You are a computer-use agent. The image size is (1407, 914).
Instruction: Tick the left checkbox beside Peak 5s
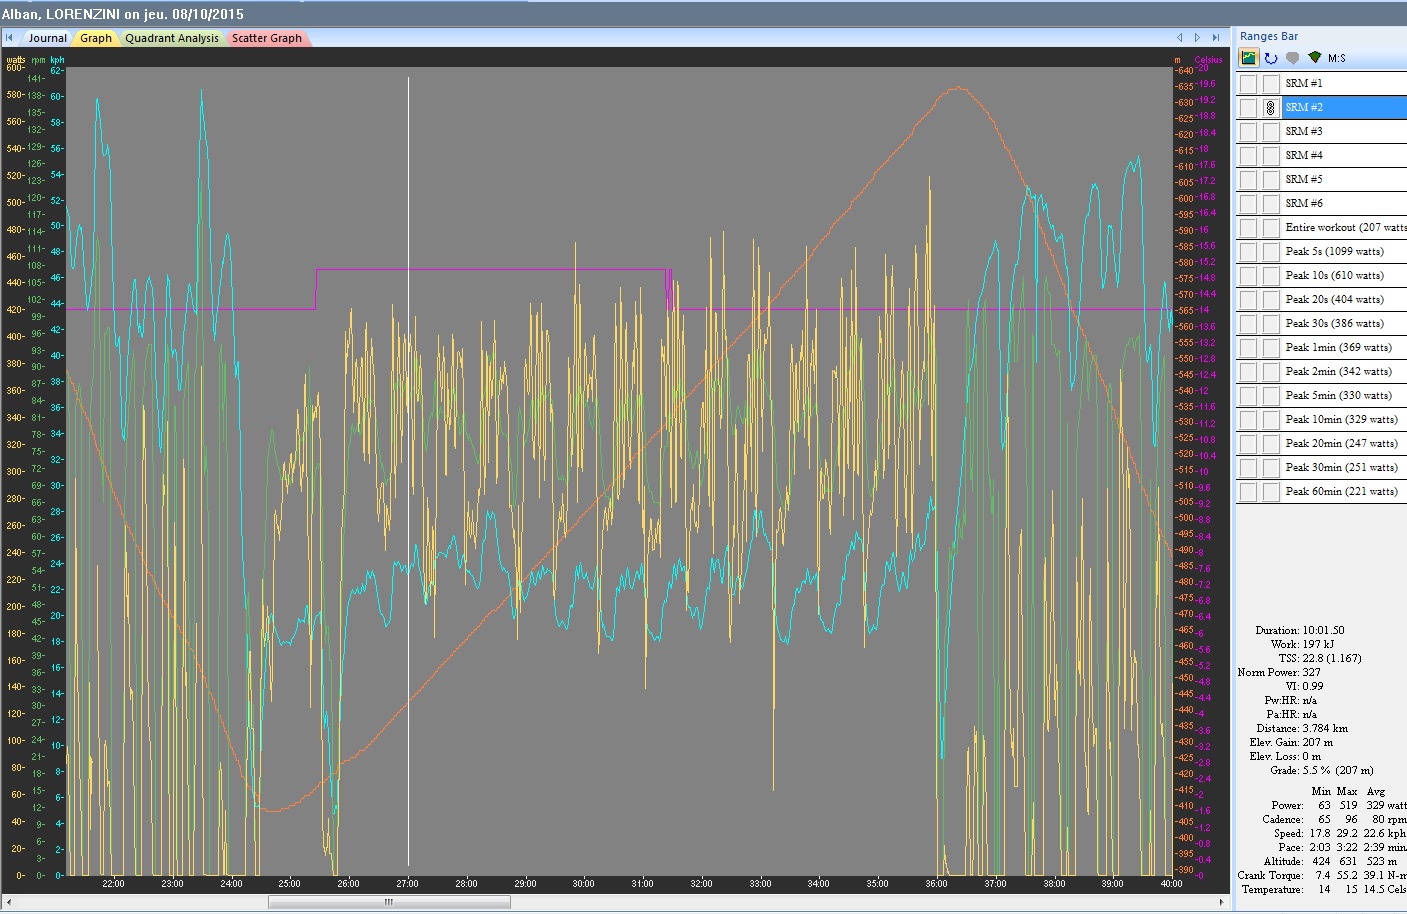click(x=1248, y=252)
